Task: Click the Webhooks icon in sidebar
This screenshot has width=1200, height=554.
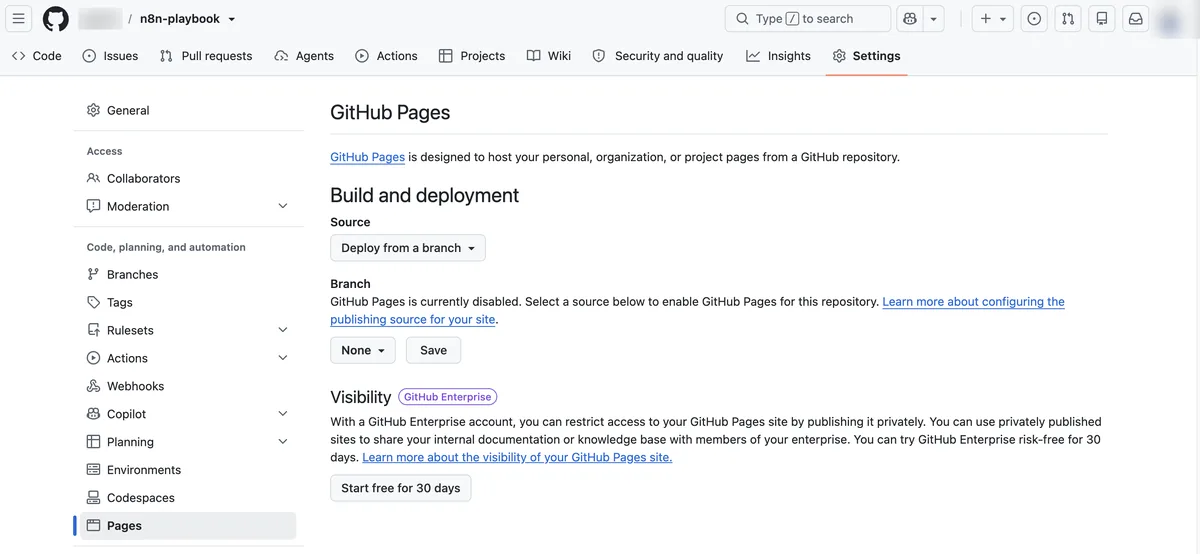Action: tap(94, 386)
